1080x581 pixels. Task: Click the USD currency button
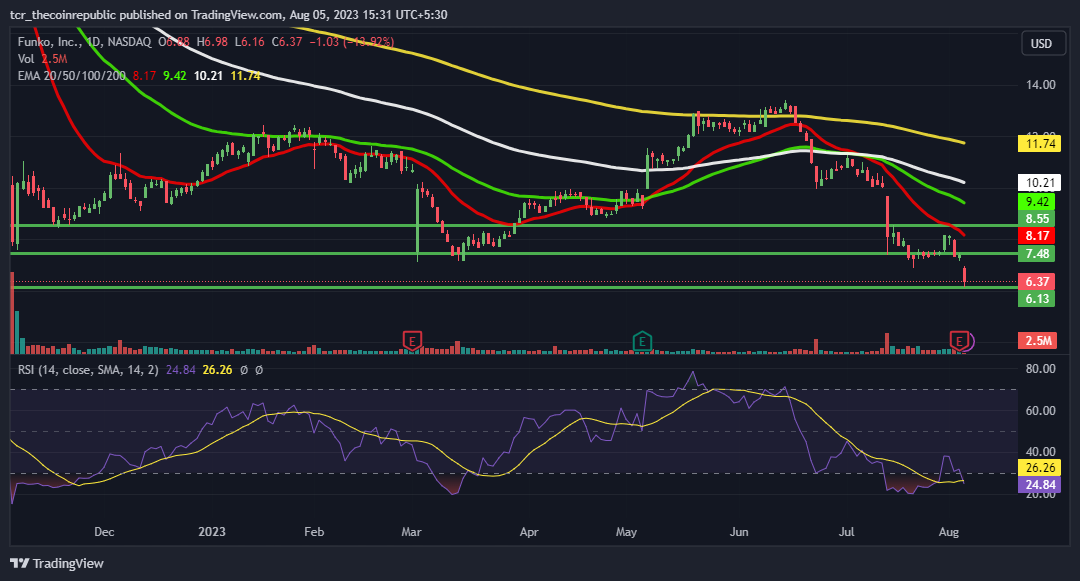[x=1041, y=43]
